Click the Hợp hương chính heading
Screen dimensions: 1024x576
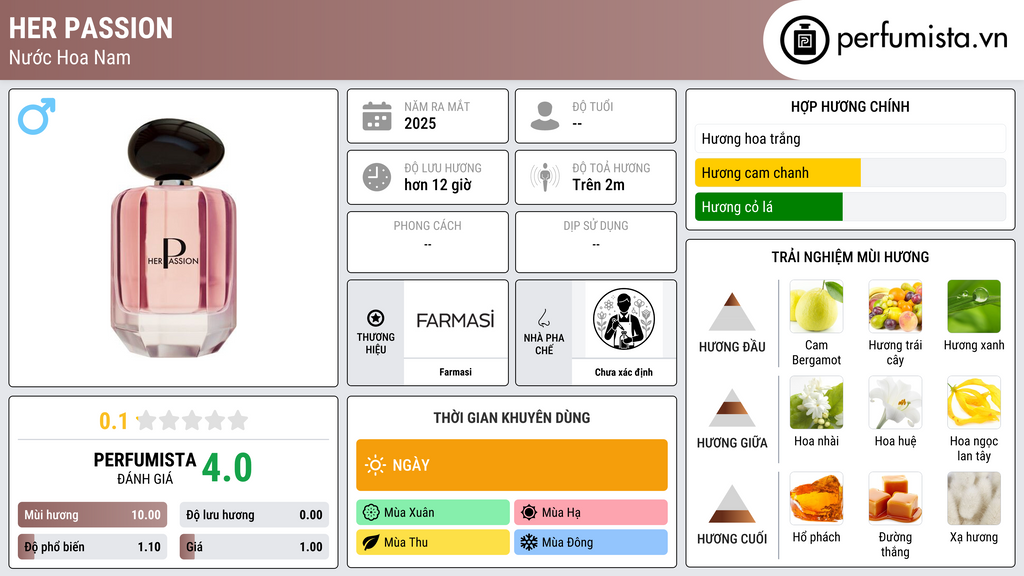click(850, 106)
